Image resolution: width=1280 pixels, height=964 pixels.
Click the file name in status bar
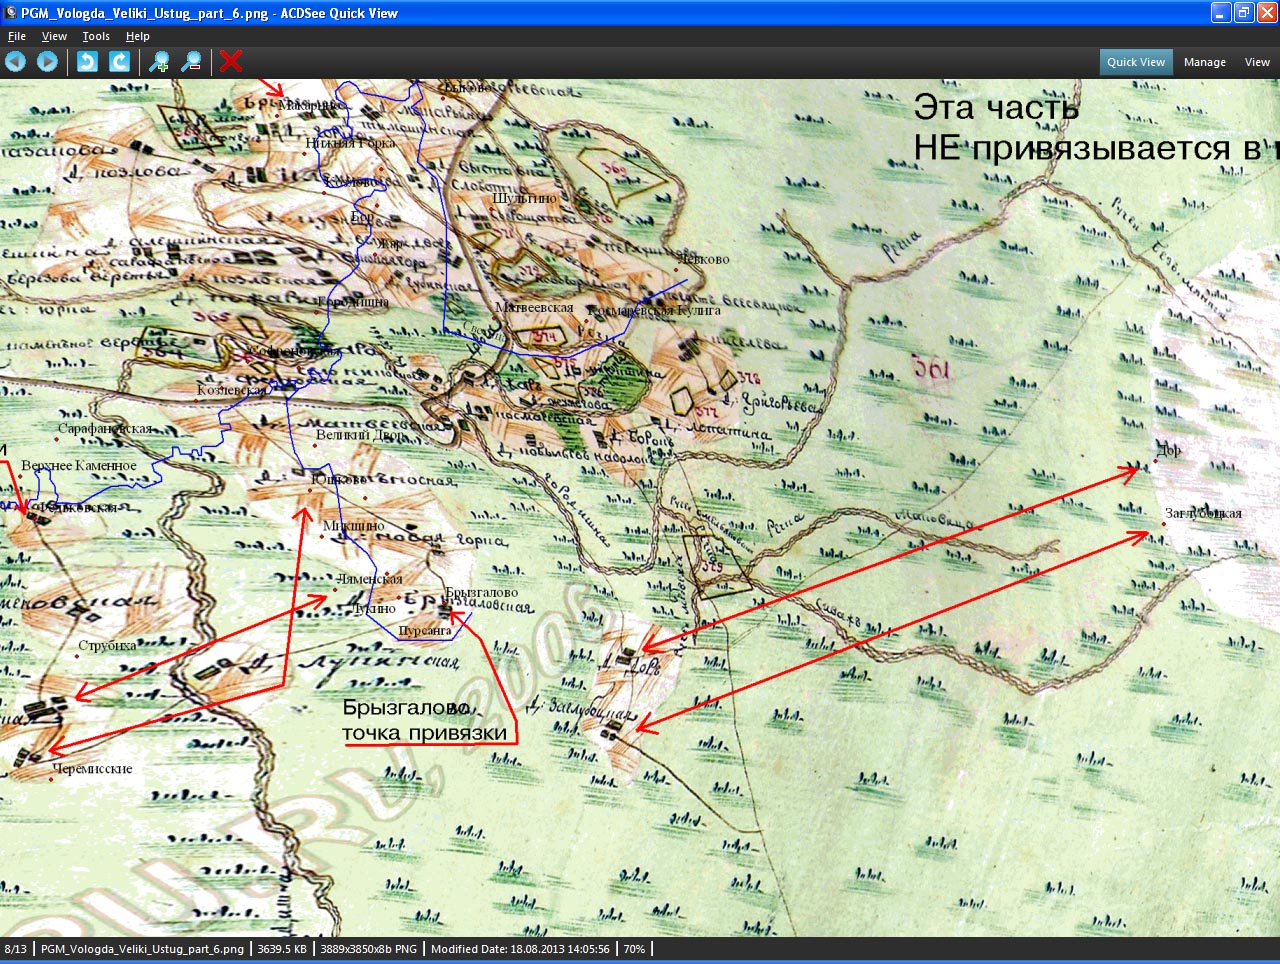coord(142,949)
